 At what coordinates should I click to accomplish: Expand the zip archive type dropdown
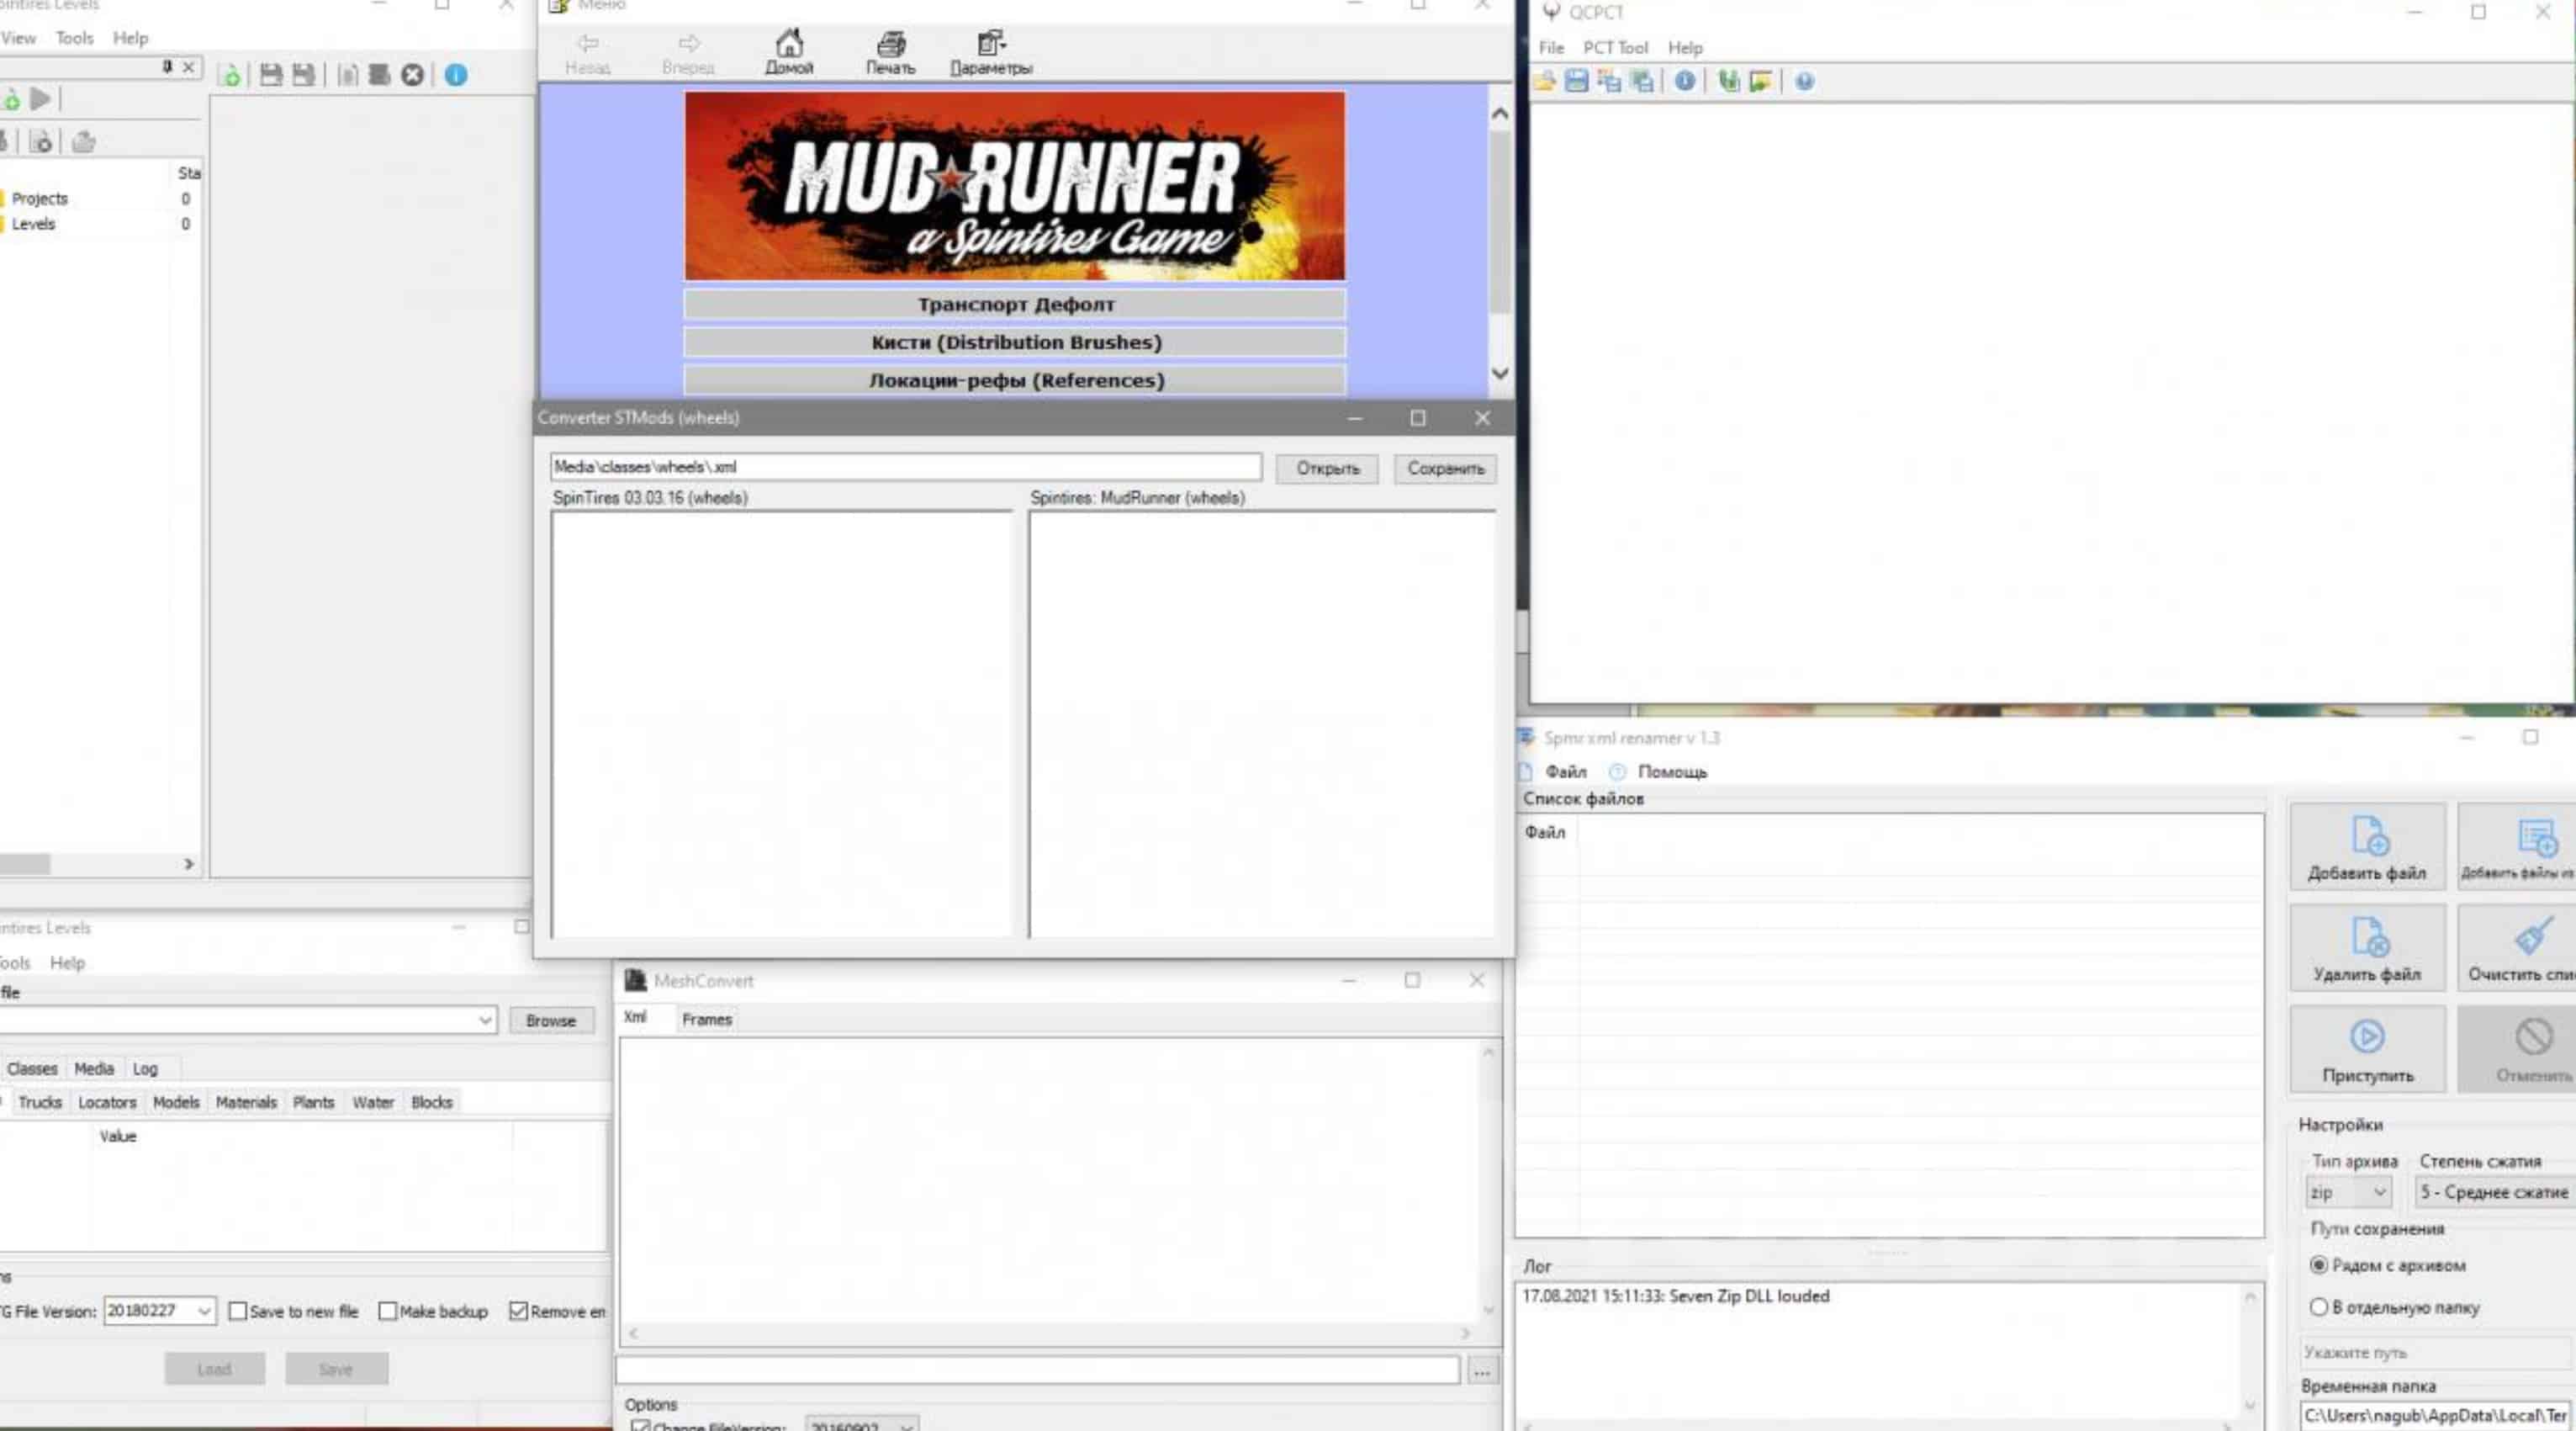[2380, 1192]
